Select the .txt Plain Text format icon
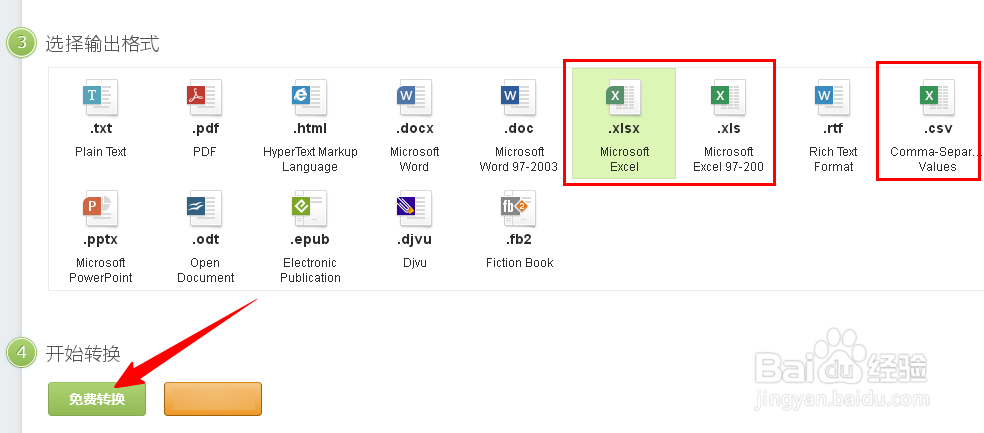The width and height of the screenshot is (984, 433). coord(100,96)
